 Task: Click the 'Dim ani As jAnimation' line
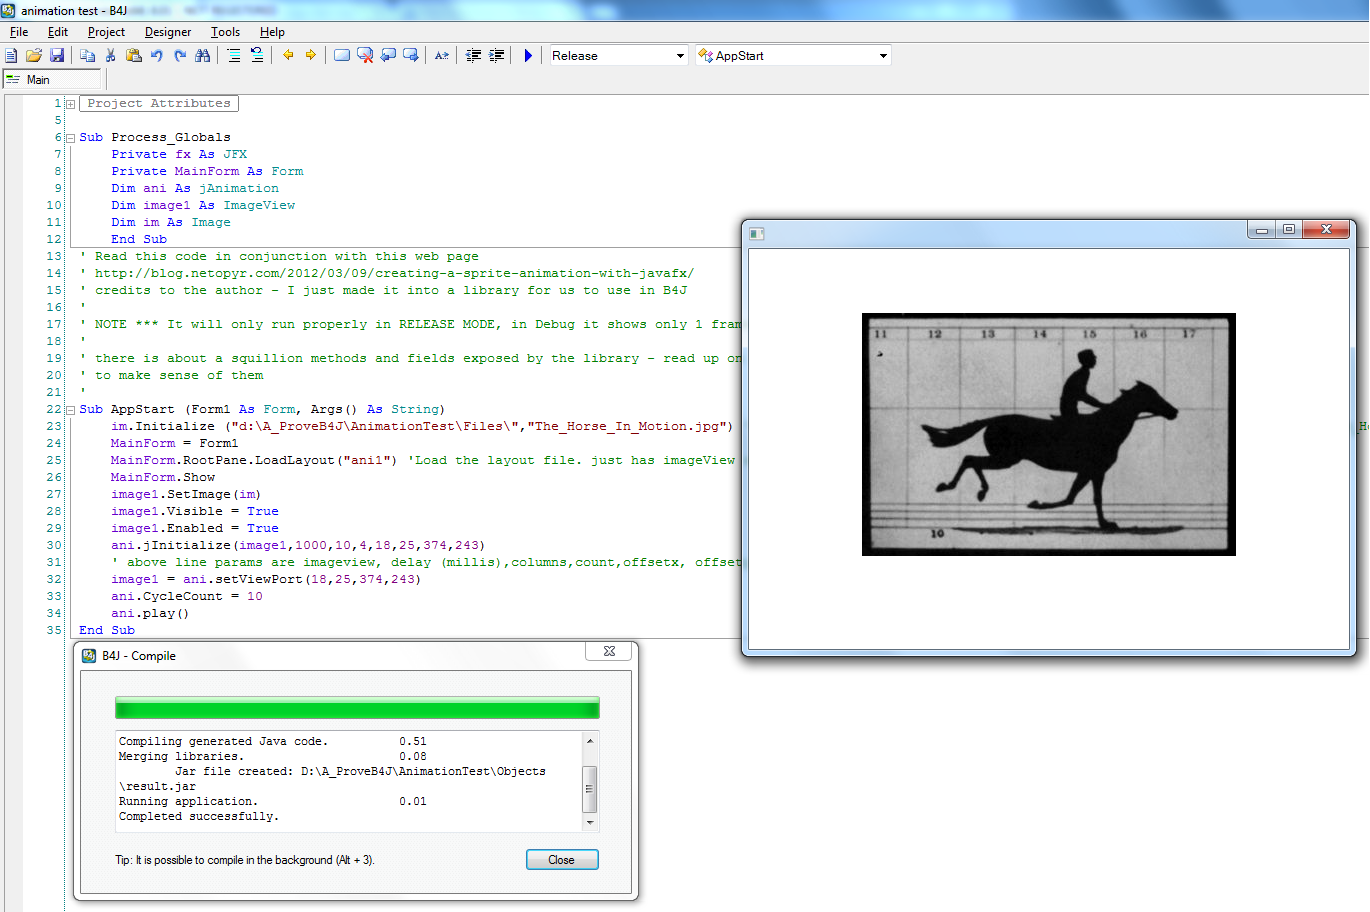(195, 189)
